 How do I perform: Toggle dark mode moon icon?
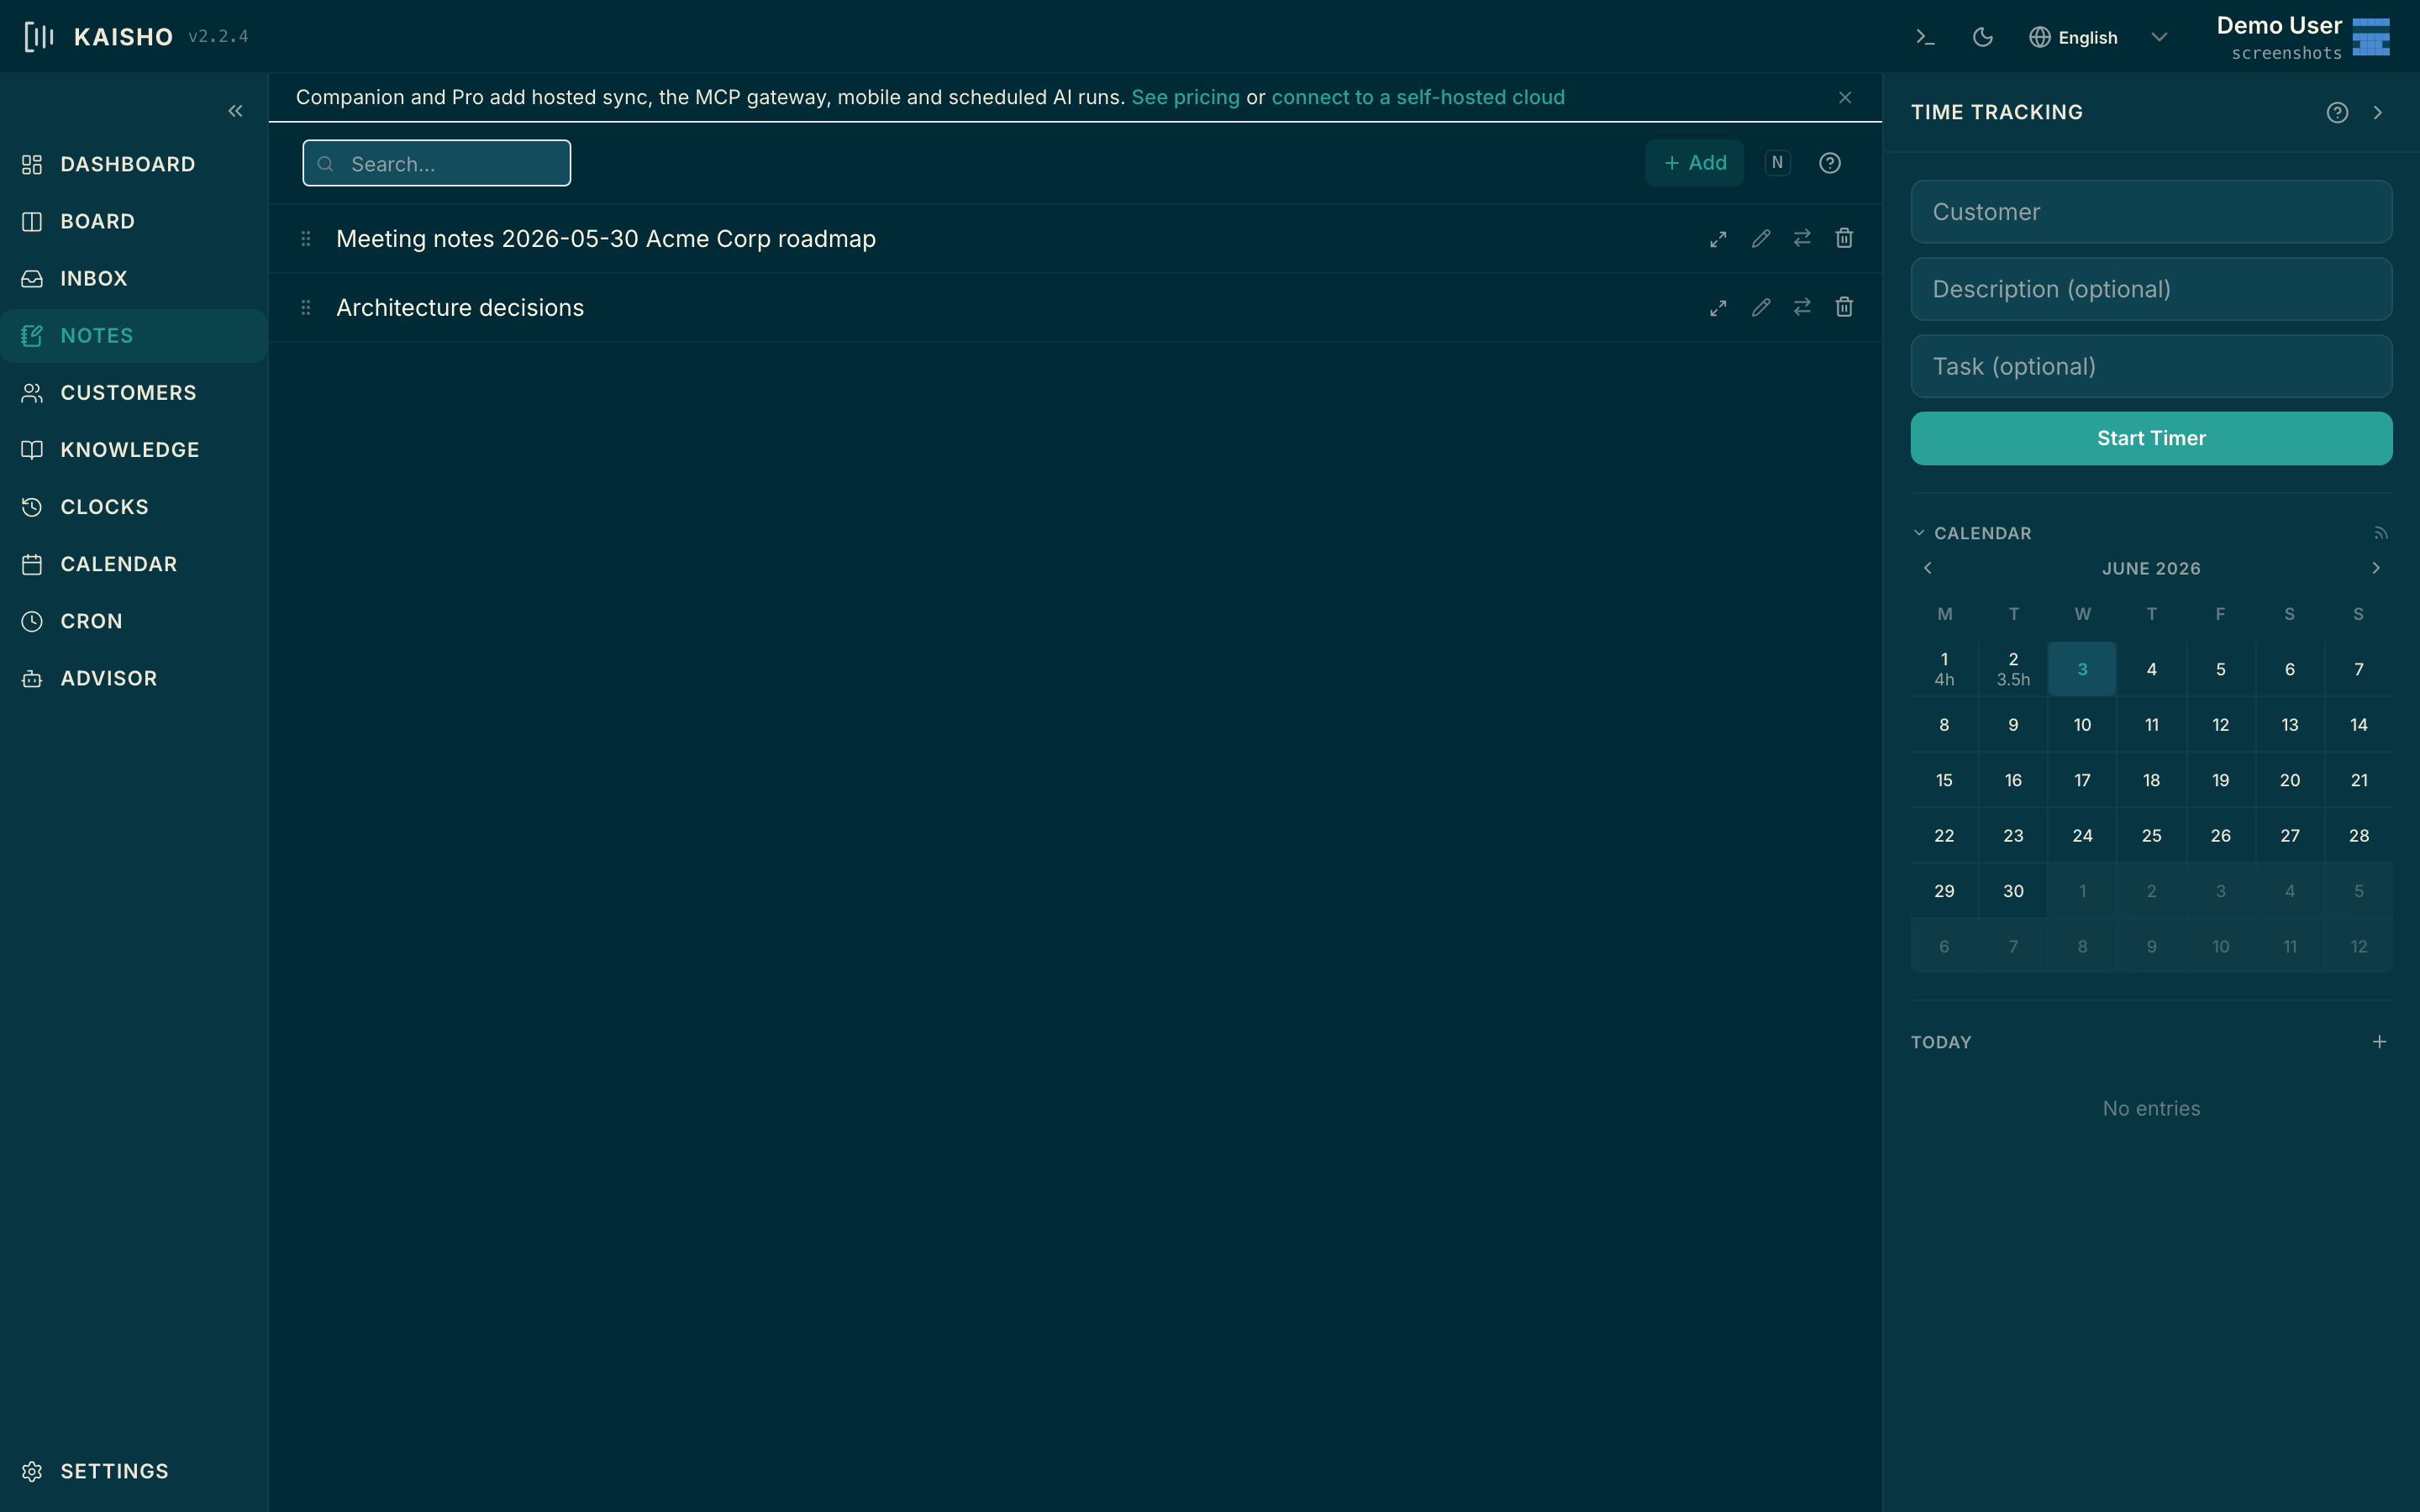click(1982, 37)
